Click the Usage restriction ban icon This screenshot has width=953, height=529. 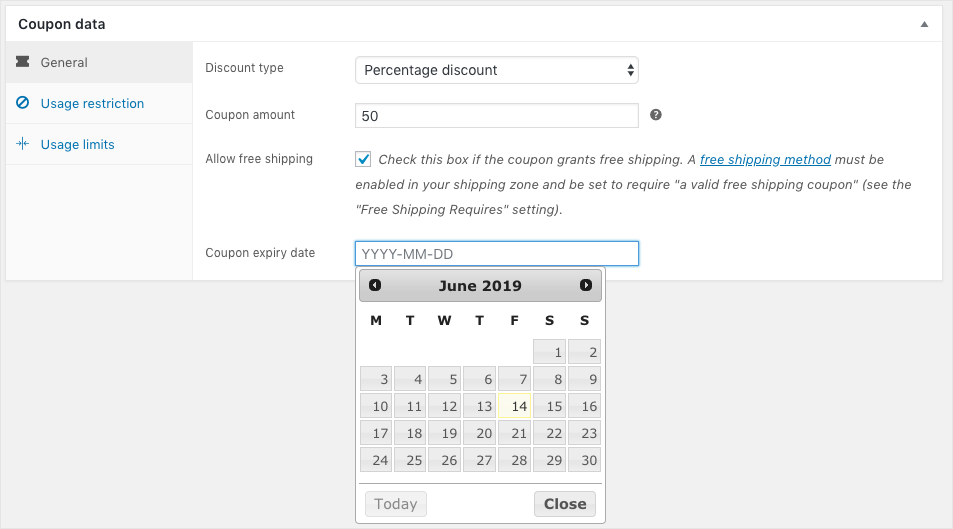tap(22, 103)
